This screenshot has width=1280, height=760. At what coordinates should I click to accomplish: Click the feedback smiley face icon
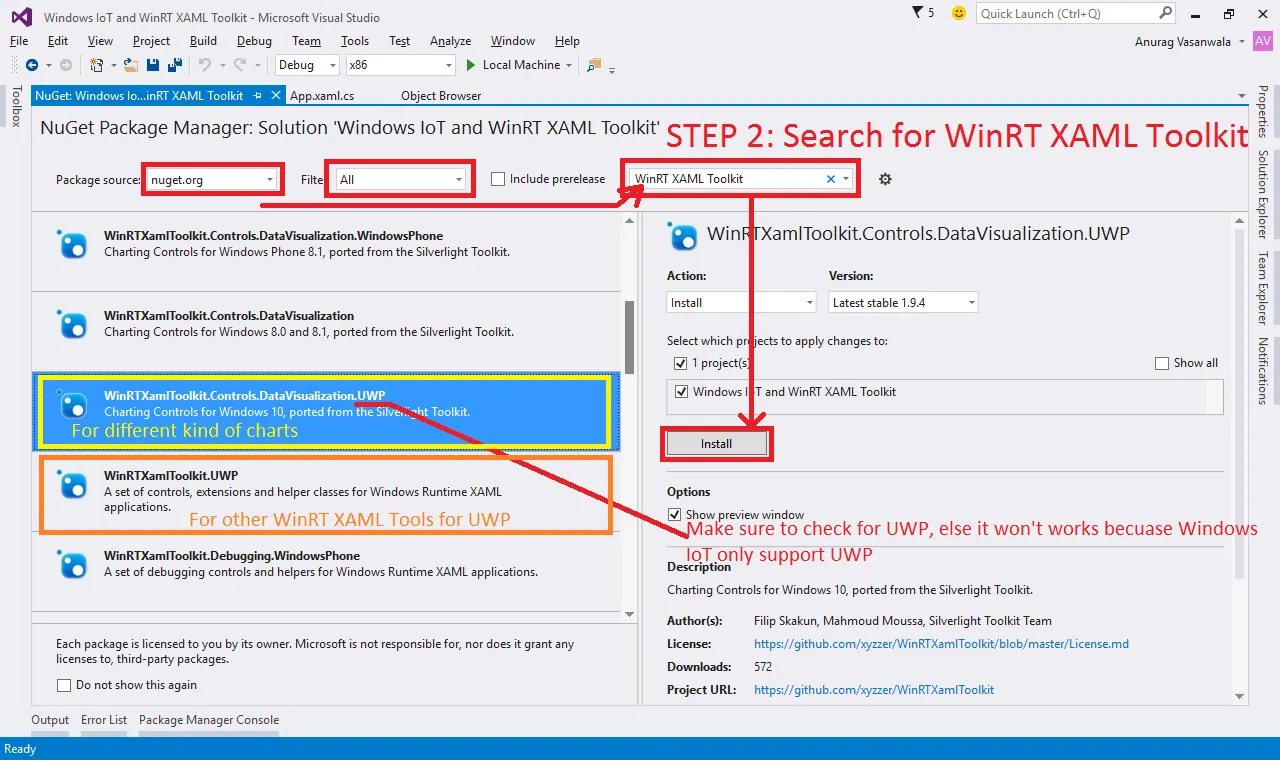(958, 13)
